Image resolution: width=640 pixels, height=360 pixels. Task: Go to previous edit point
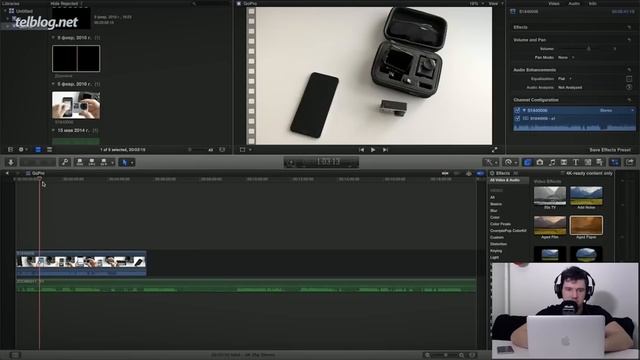361,150
